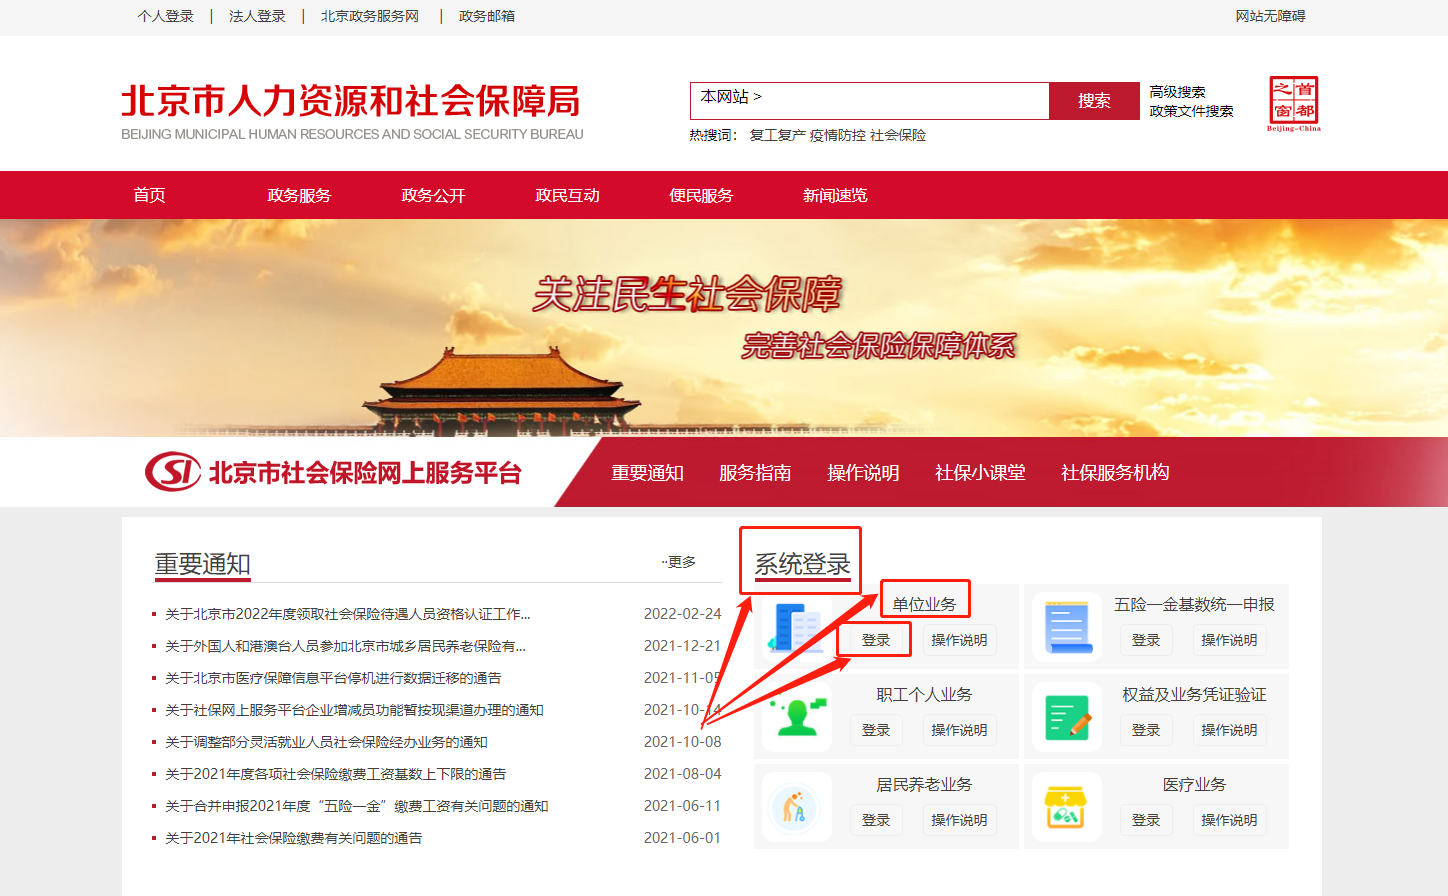Open the 个人登录 link at top
The width and height of the screenshot is (1448, 896).
pyautogui.click(x=166, y=16)
